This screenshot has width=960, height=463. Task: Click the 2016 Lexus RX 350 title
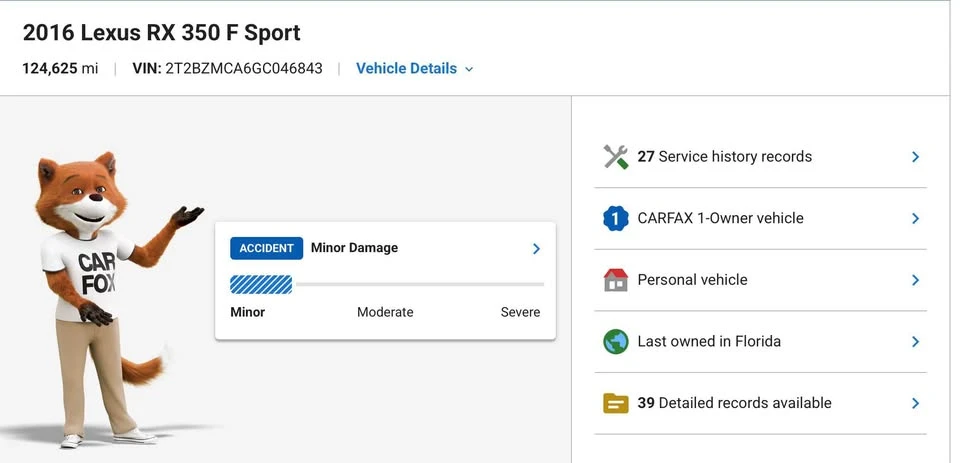pos(162,33)
